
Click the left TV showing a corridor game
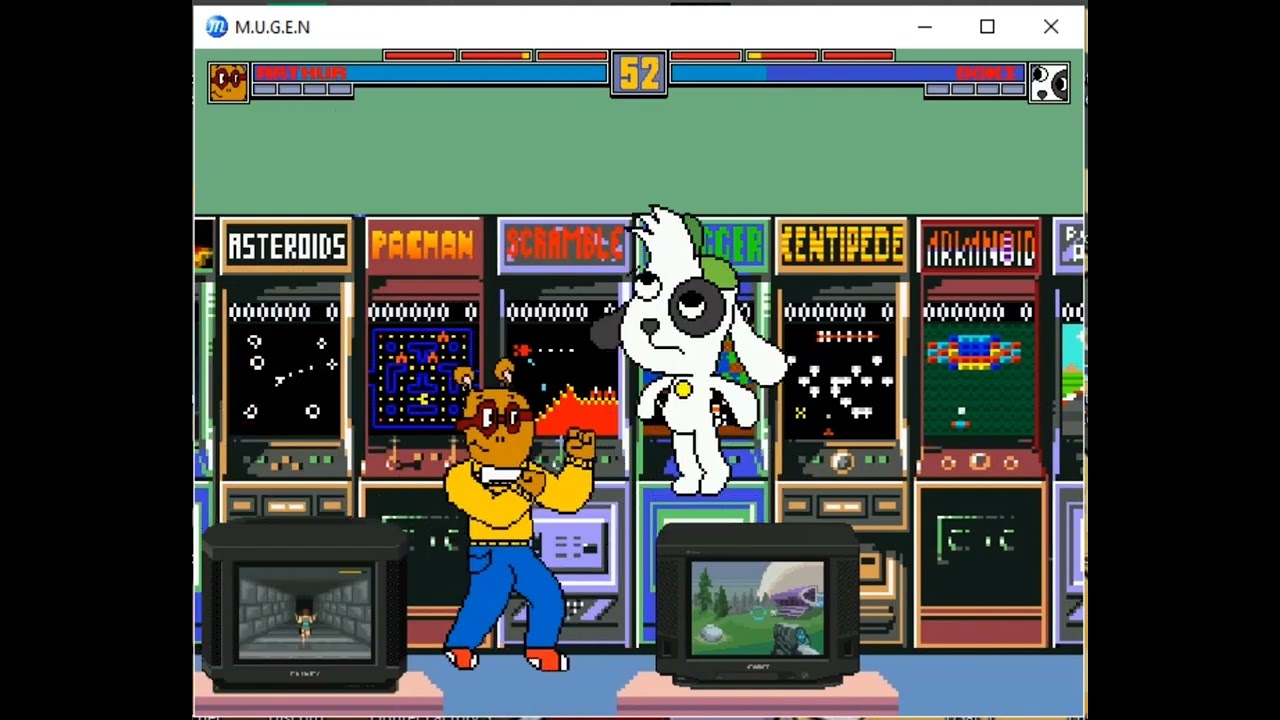[305, 611]
